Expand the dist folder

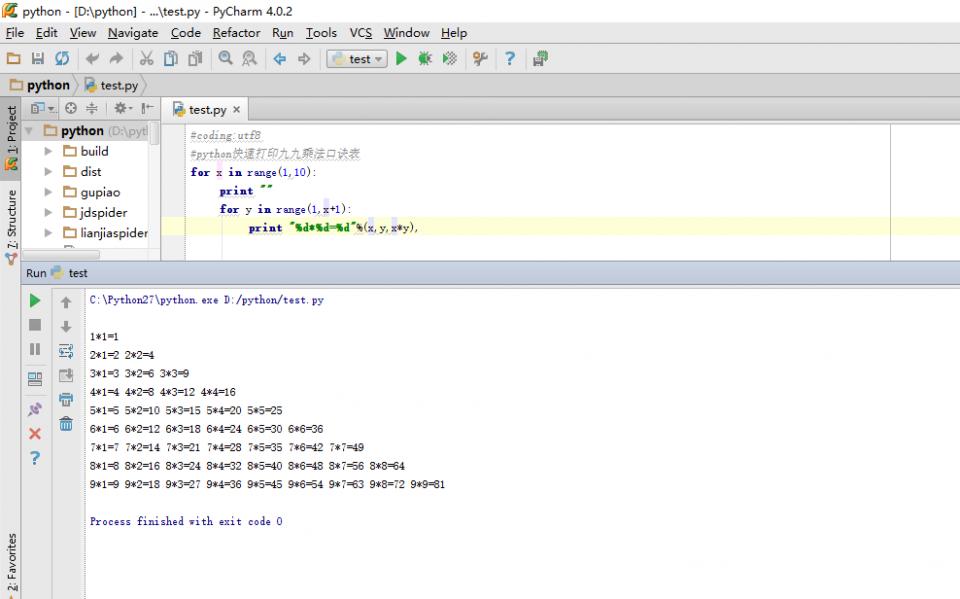click(x=48, y=171)
